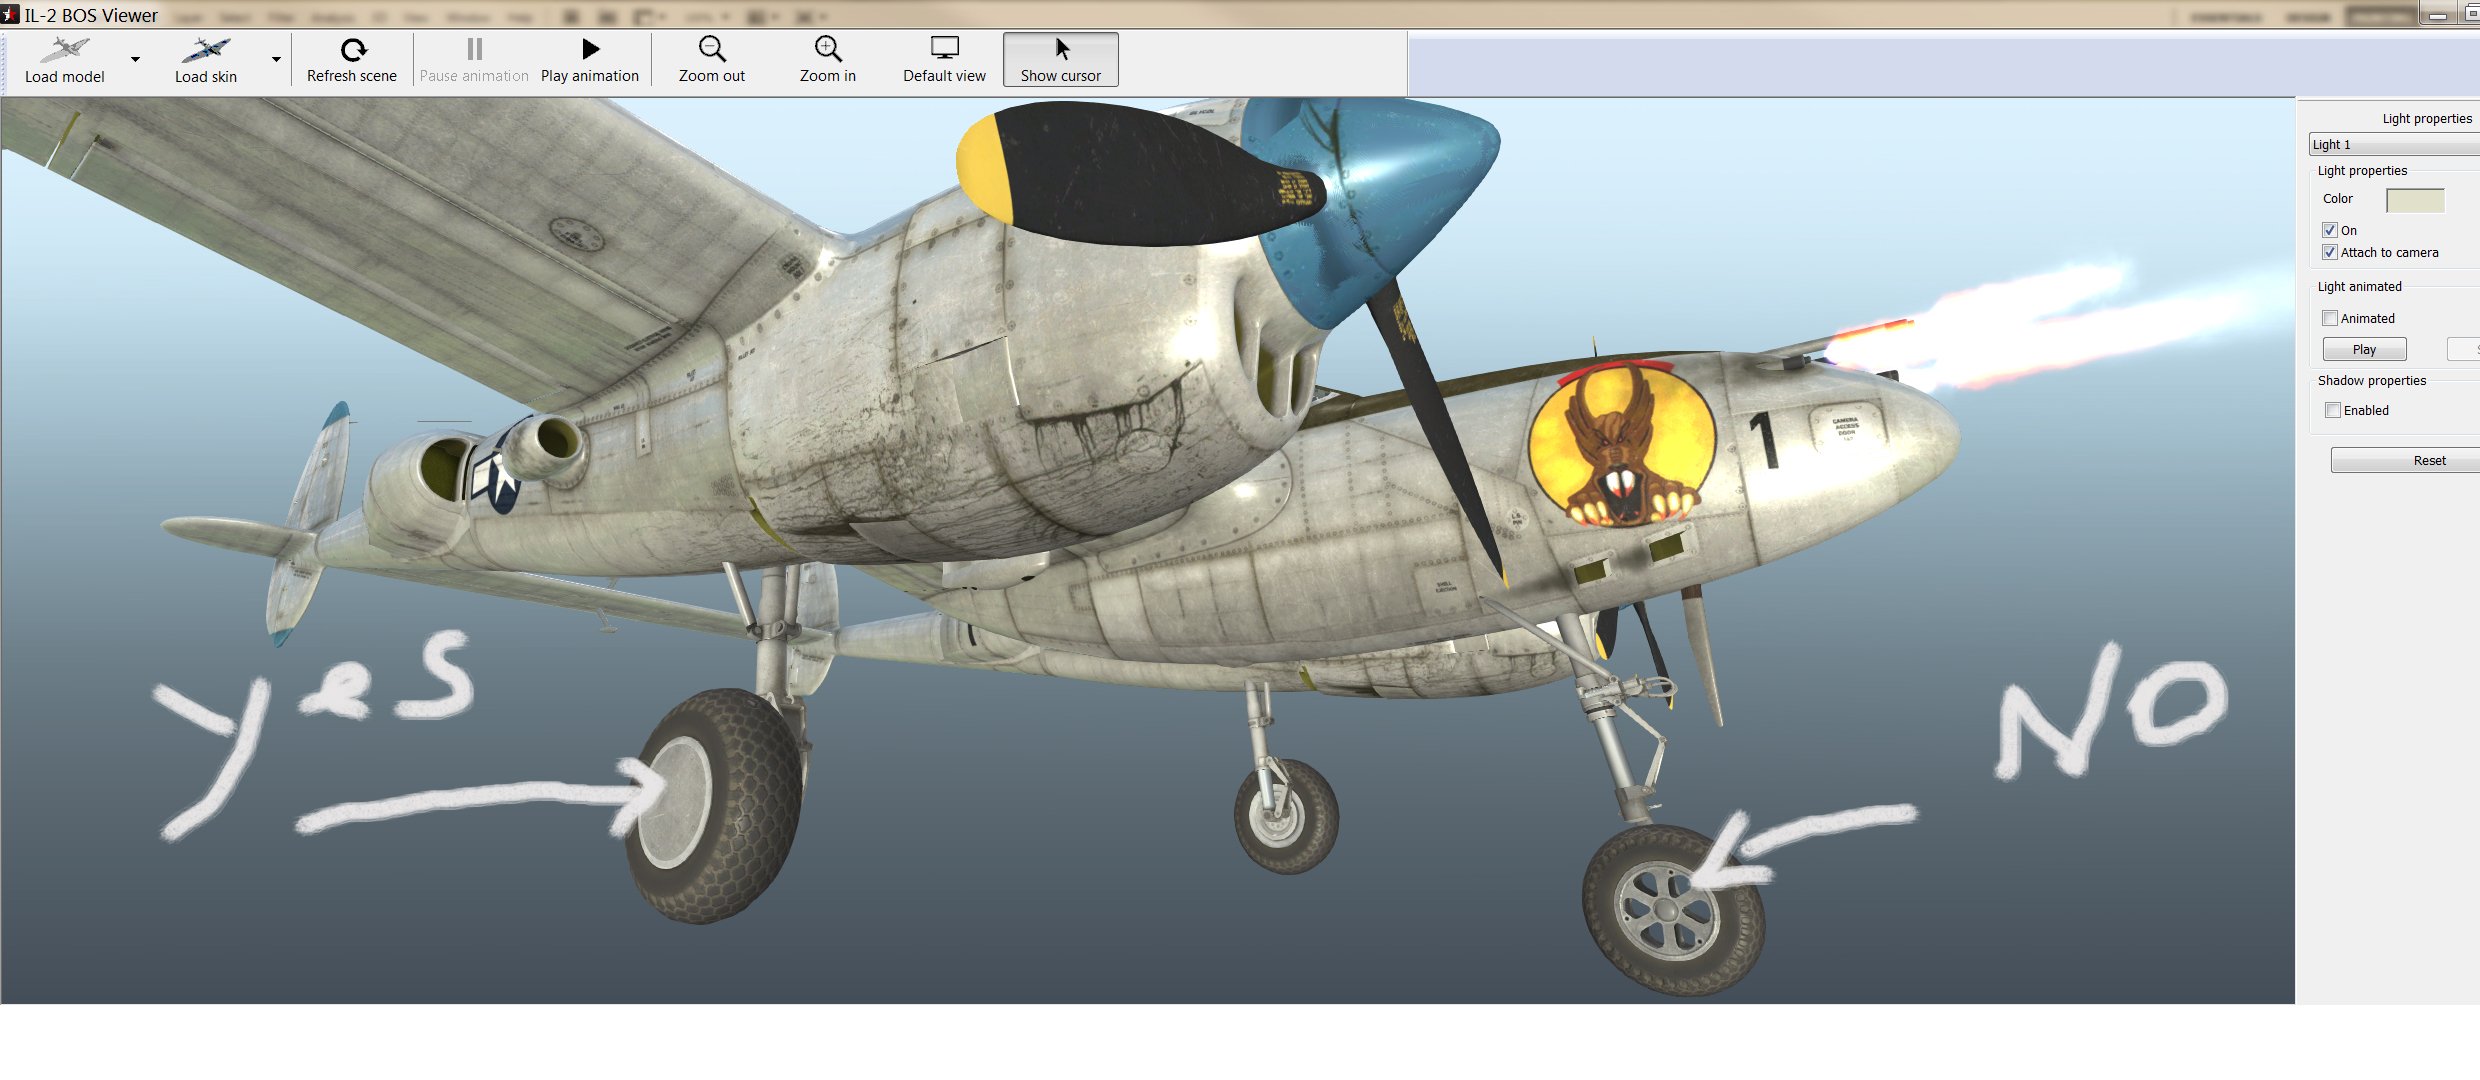Screen dimensions: 2480x1080
Task: Open the Light 1 selector dropdown
Action: pos(2394,145)
